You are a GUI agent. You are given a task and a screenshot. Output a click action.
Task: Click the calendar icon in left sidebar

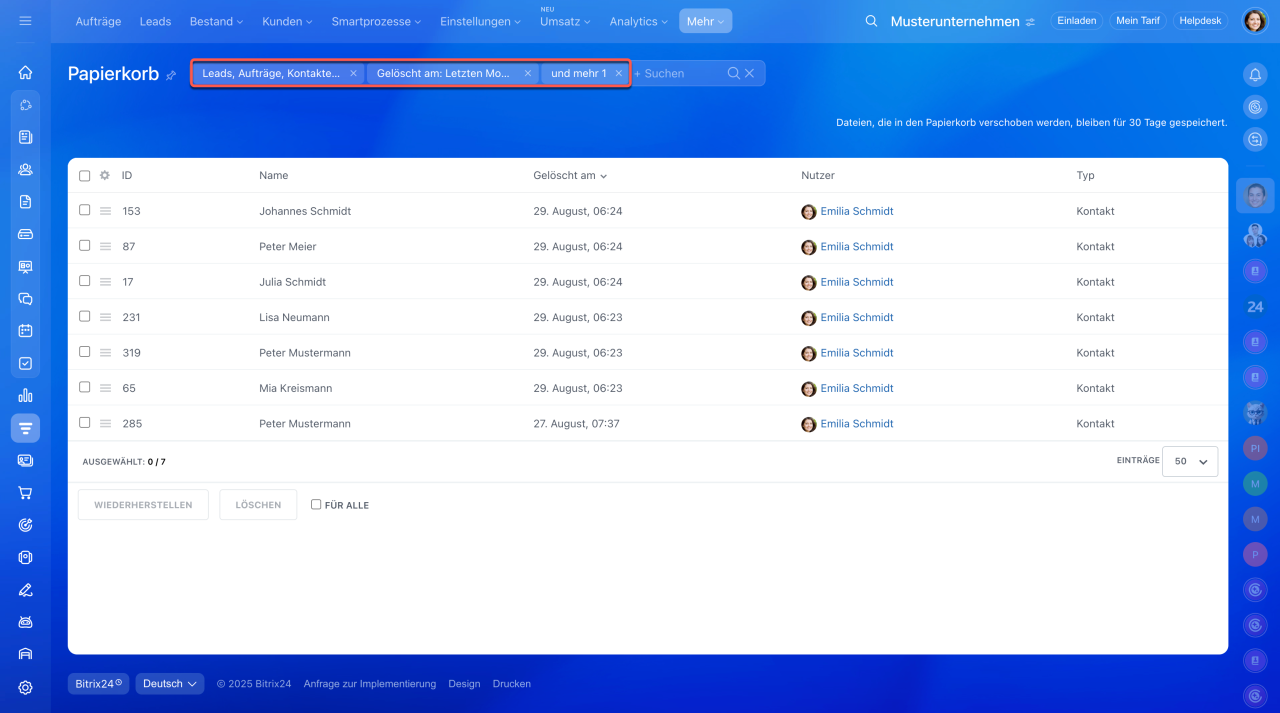[25, 331]
